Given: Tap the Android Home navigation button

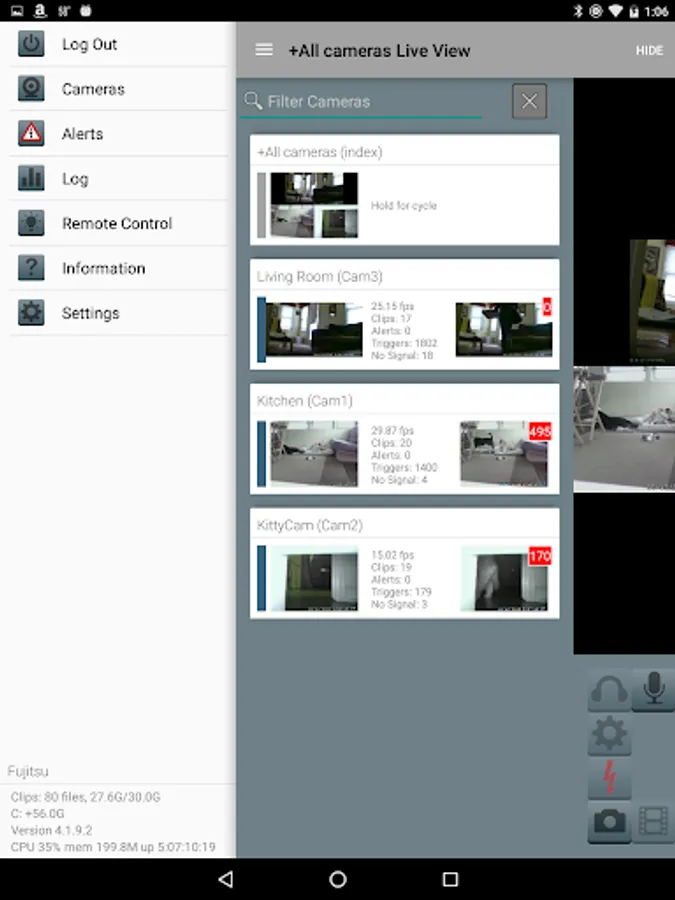Looking at the screenshot, I should (x=338, y=879).
